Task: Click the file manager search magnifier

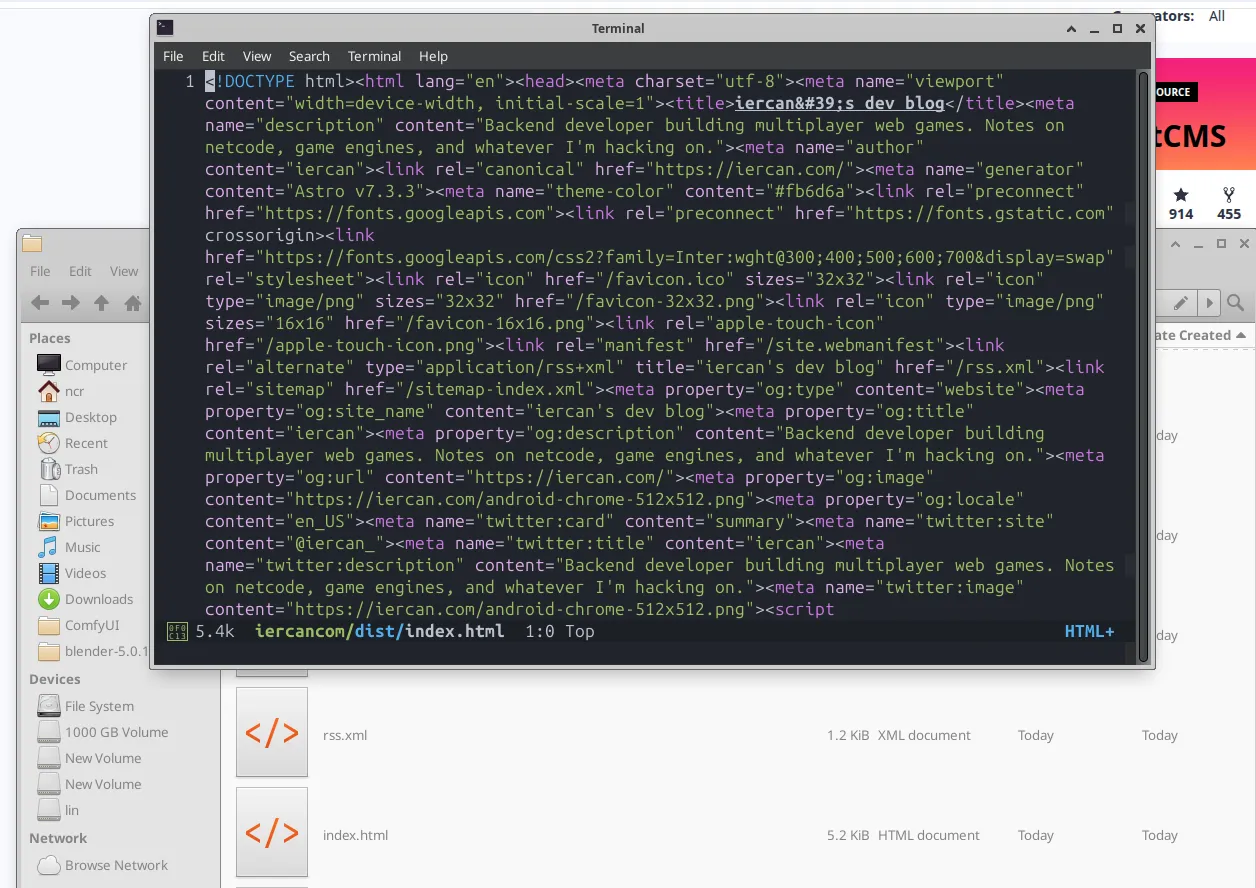Action: tap(1236, 303)
